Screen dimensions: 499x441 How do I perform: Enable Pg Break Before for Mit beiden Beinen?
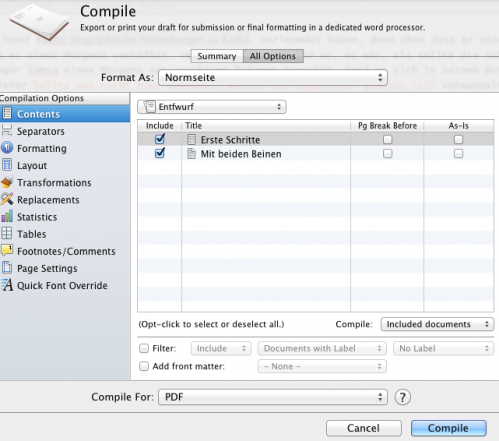pyautogui.click(x=387, y=153)
